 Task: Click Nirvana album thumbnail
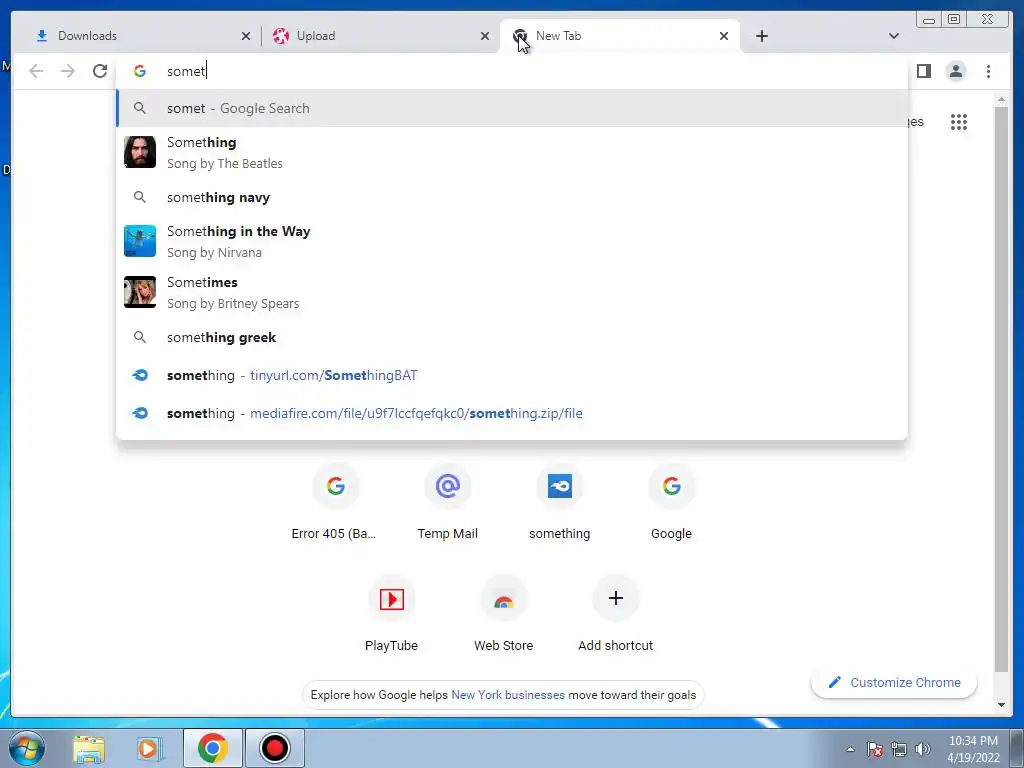[x=140, y=241]
